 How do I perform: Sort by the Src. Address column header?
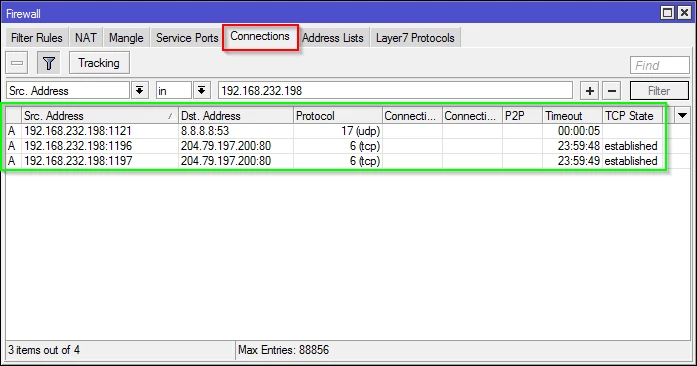[x=100, y=116]
